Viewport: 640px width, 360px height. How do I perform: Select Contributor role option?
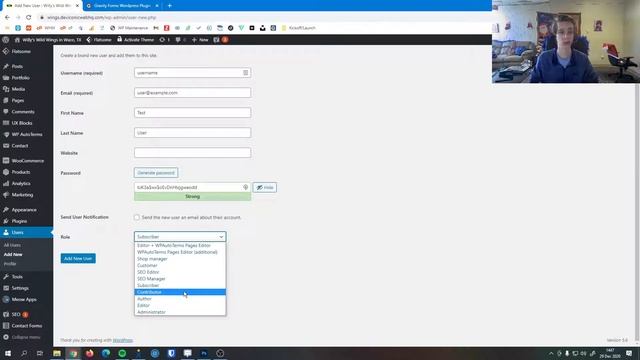coord(180,292)
